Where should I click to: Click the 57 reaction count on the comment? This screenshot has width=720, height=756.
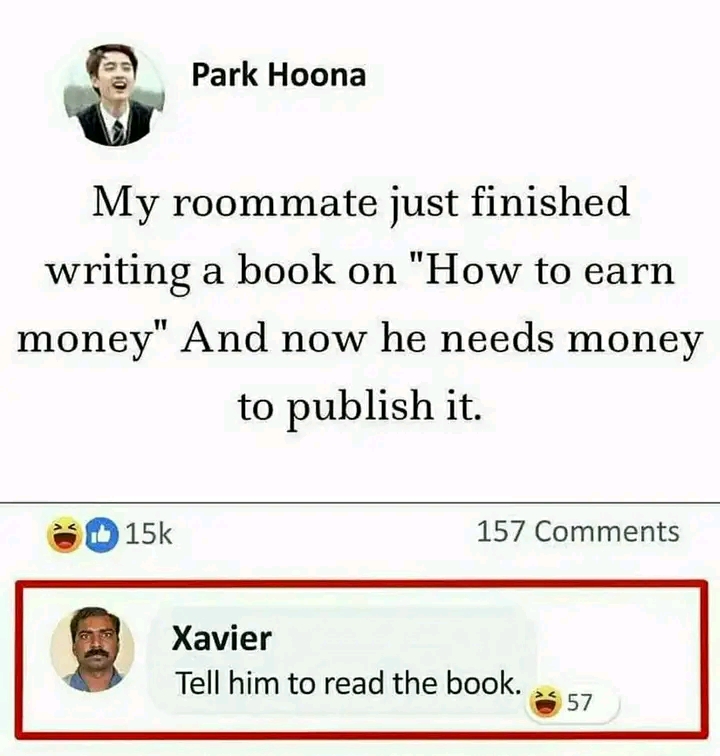[x=579, y=703]
